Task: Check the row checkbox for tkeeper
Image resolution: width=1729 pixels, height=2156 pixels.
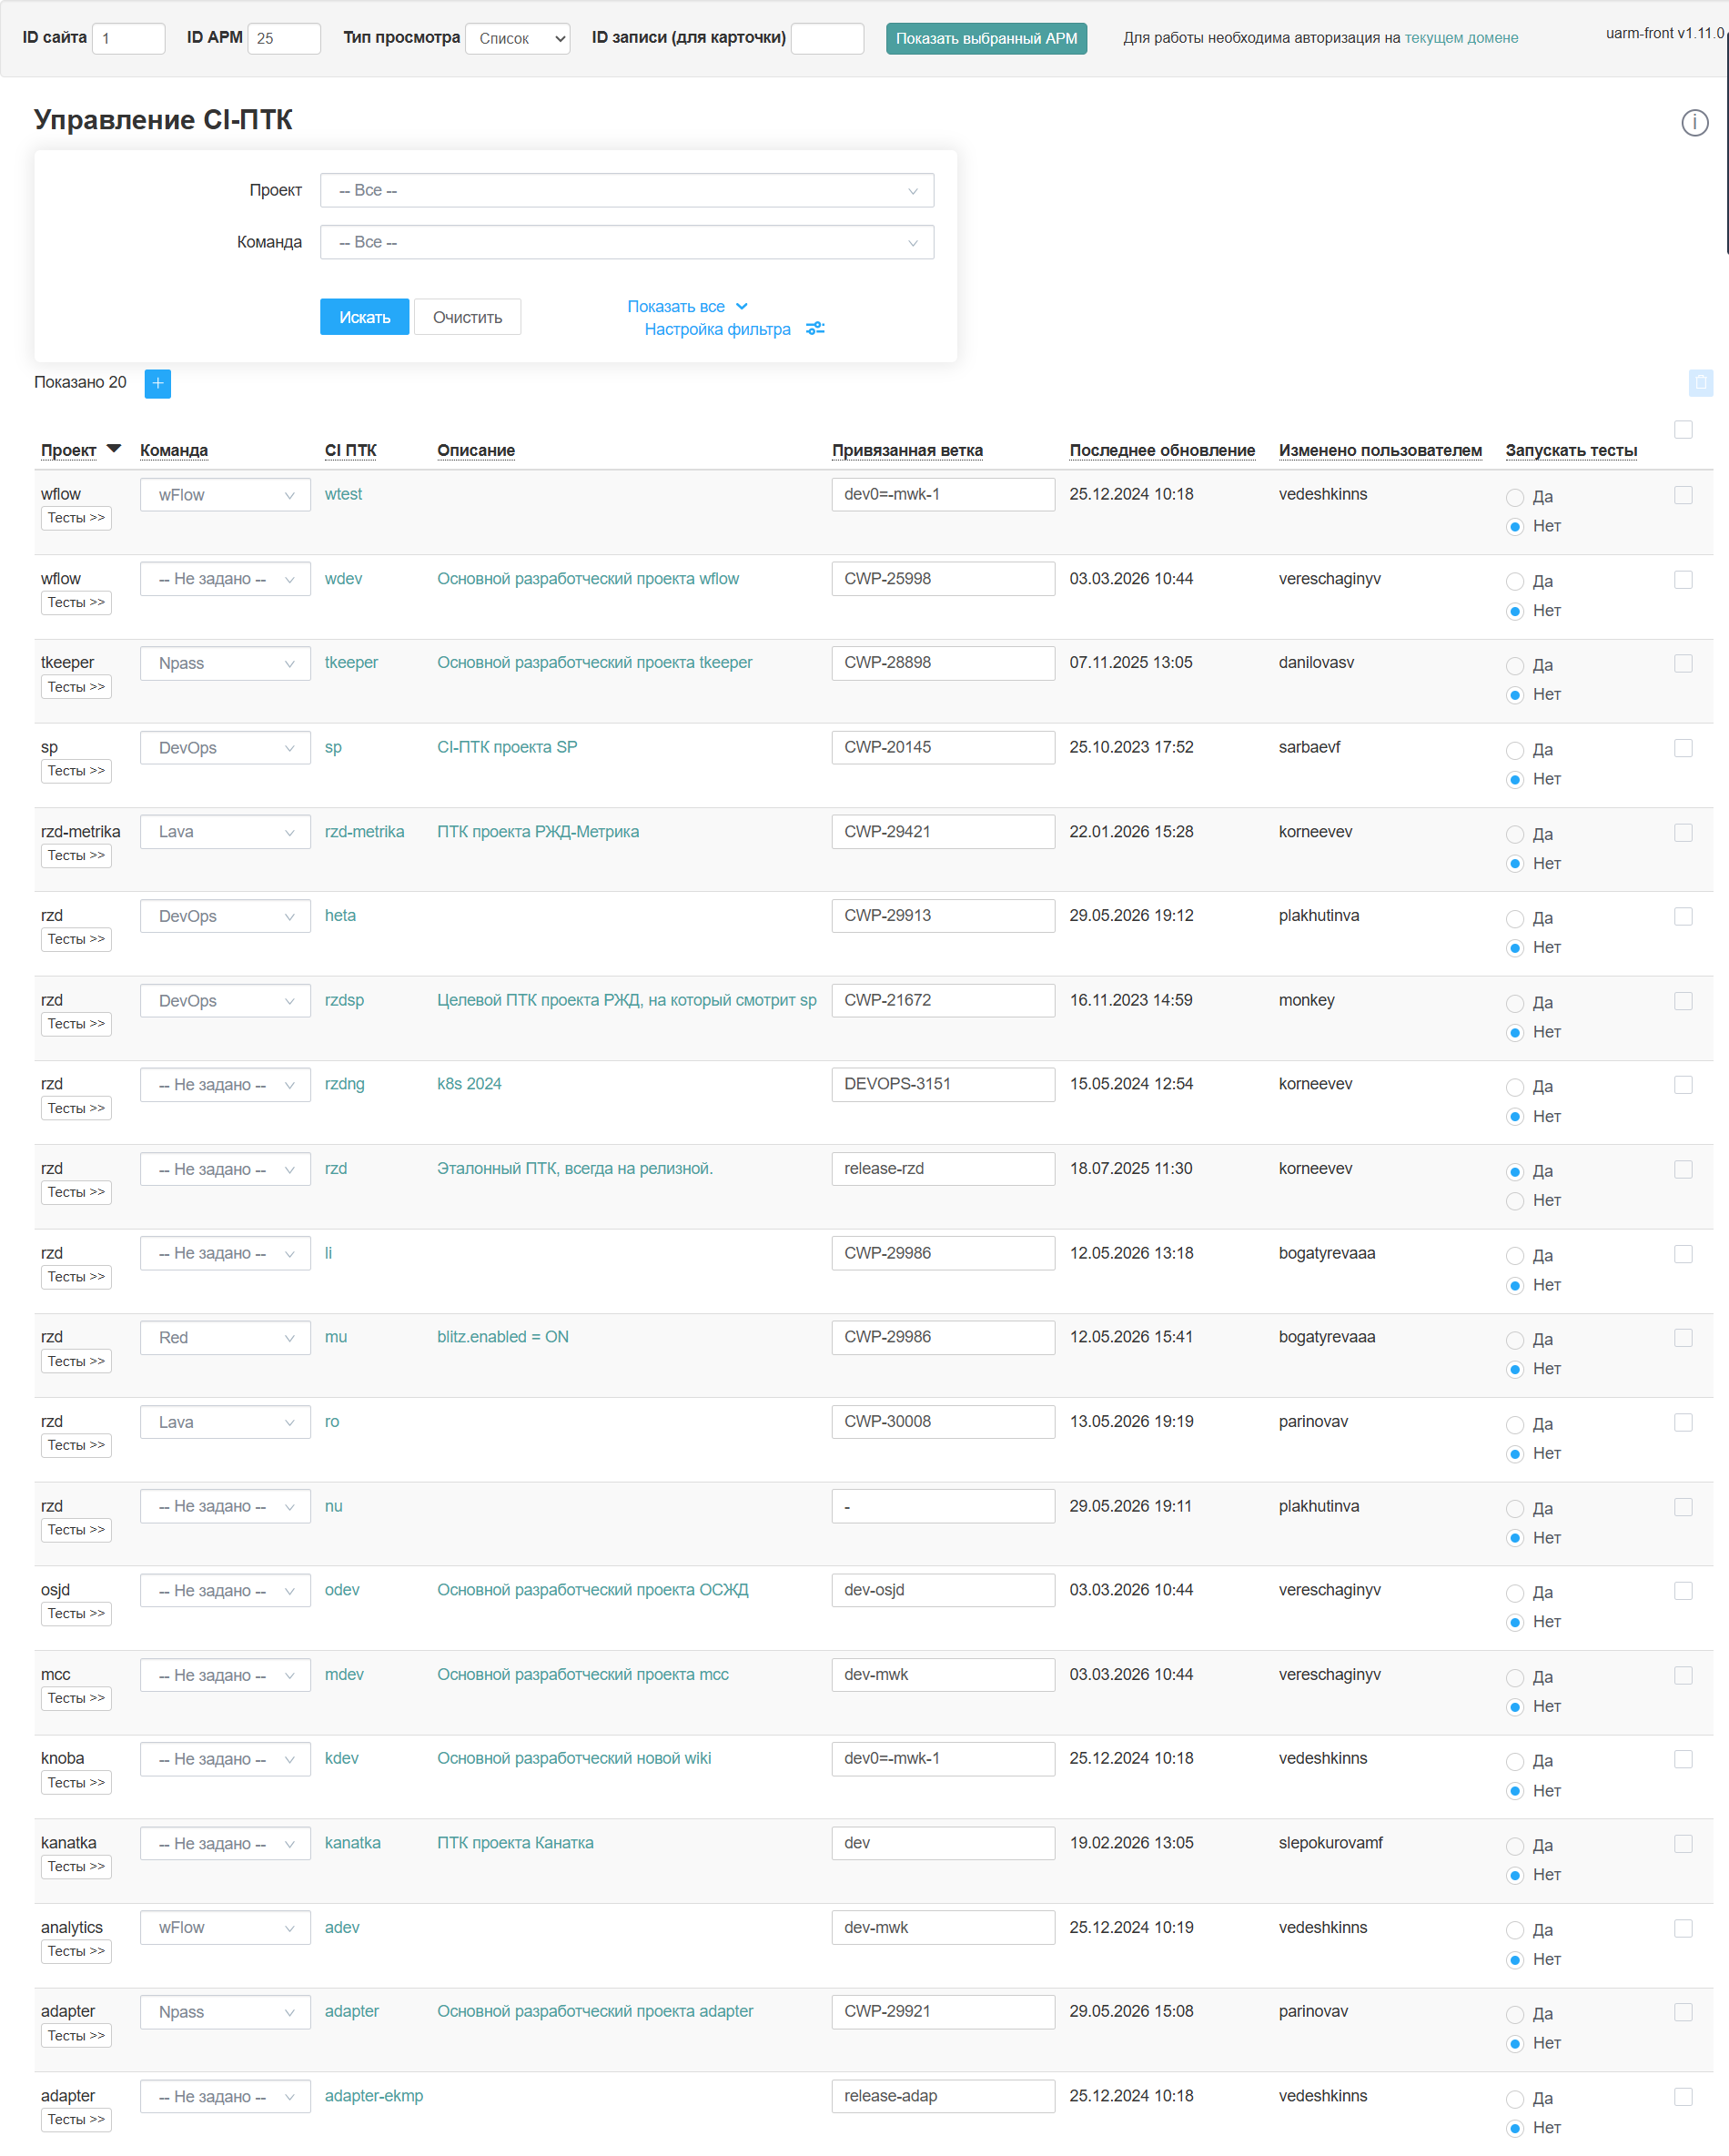Action: 1683,664
